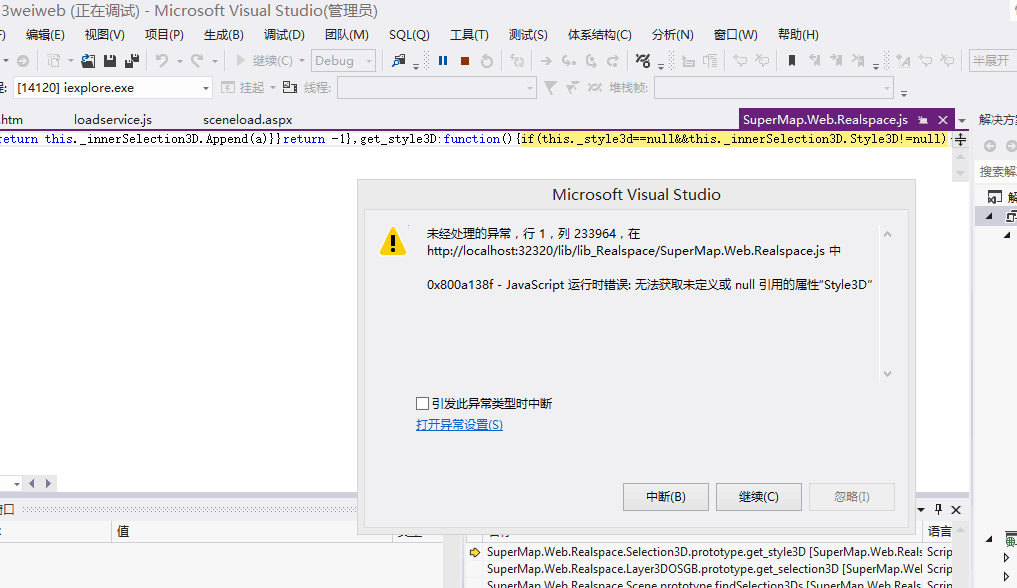Open the 工具(T) menu
This screenshot has height=588, width=1017.
[x=470, y=35]
